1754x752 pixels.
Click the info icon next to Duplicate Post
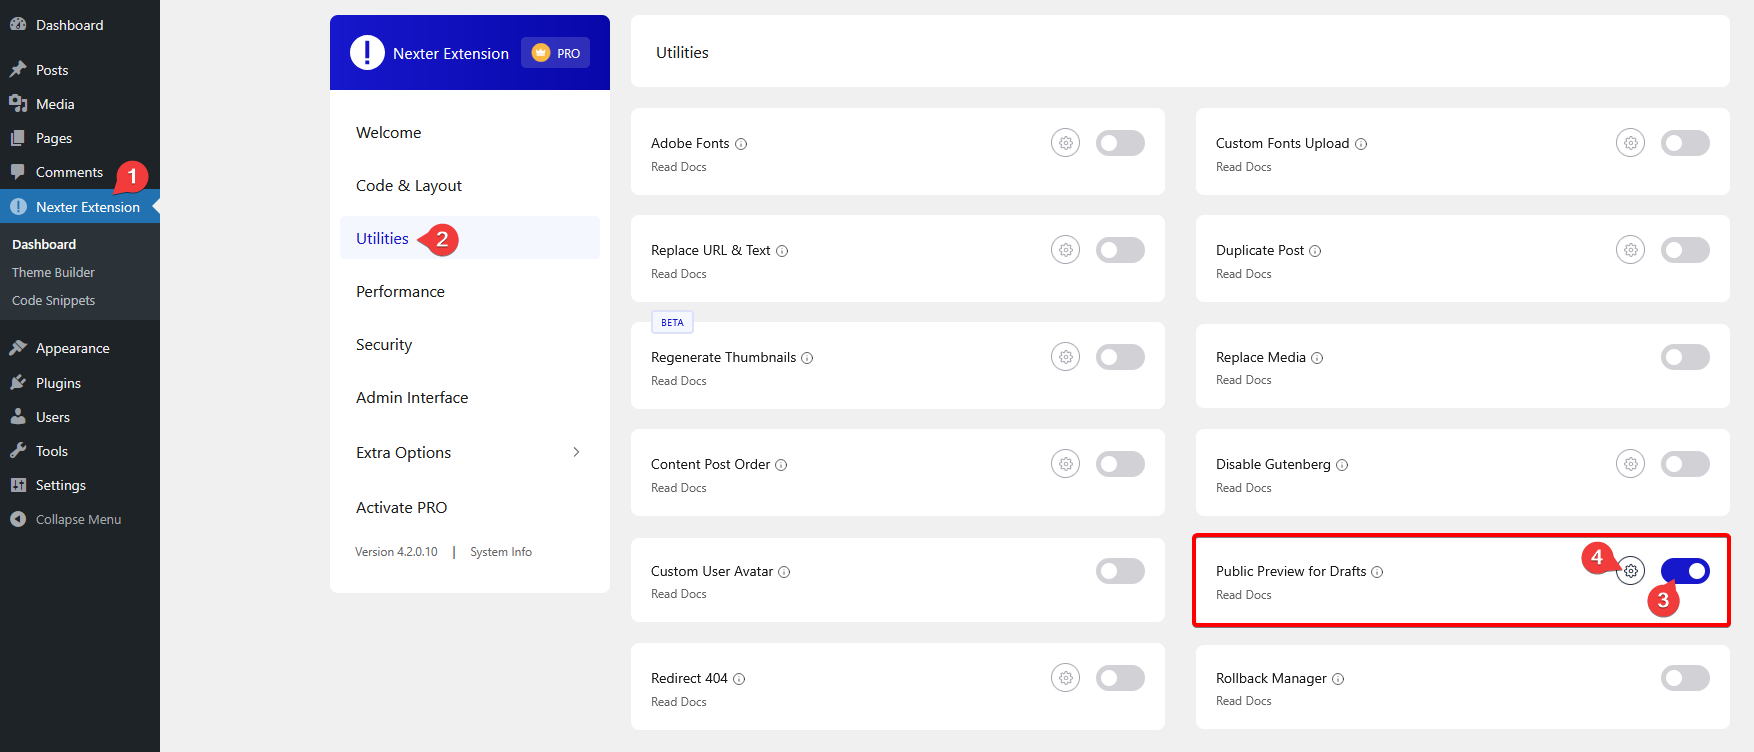click(x=1313, y=250)
